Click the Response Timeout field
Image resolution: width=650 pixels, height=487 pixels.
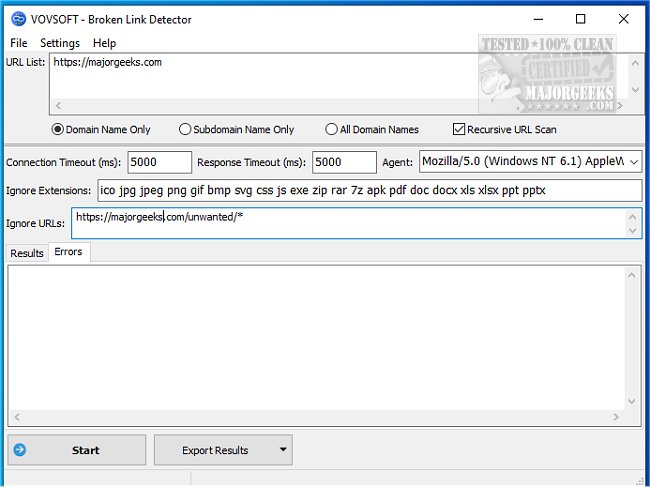344,162
